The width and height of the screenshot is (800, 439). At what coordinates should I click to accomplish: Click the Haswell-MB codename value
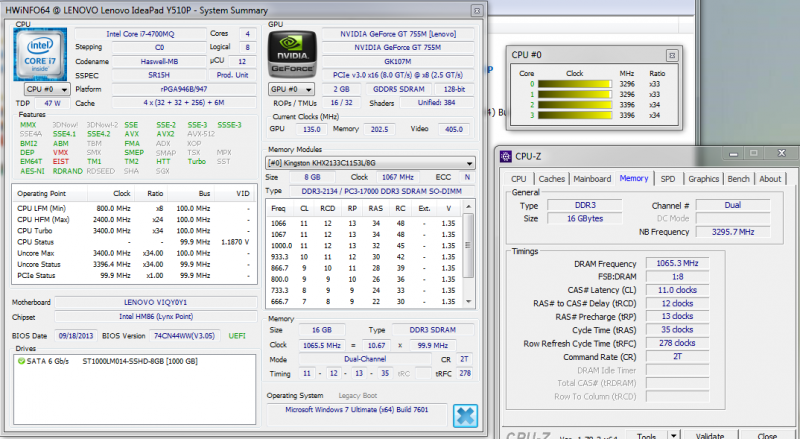[x=159, y=61]
